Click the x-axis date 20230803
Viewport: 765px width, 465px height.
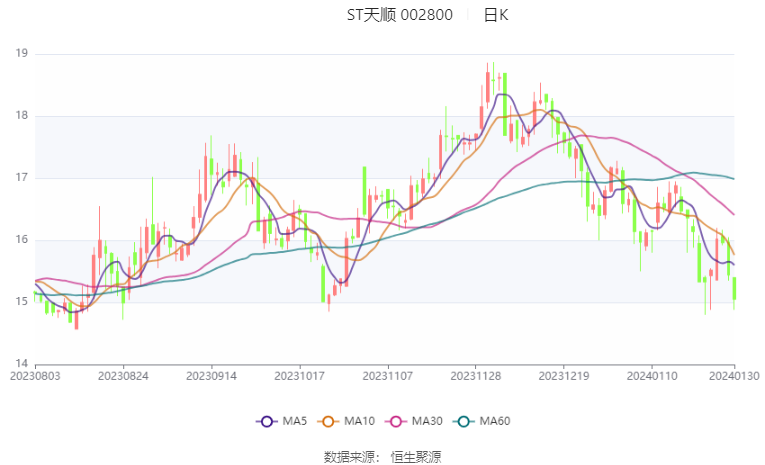point(35,376)
